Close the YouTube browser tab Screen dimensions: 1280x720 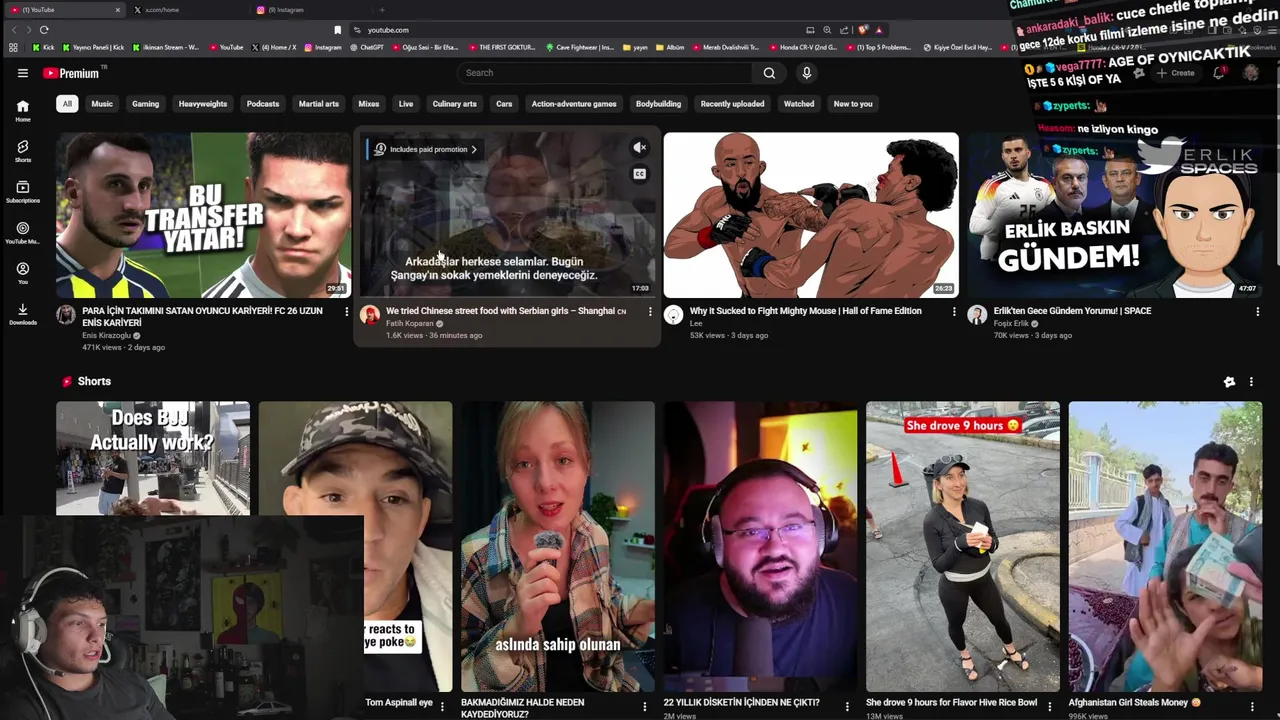pyautogui.click(x=117, y=10)
